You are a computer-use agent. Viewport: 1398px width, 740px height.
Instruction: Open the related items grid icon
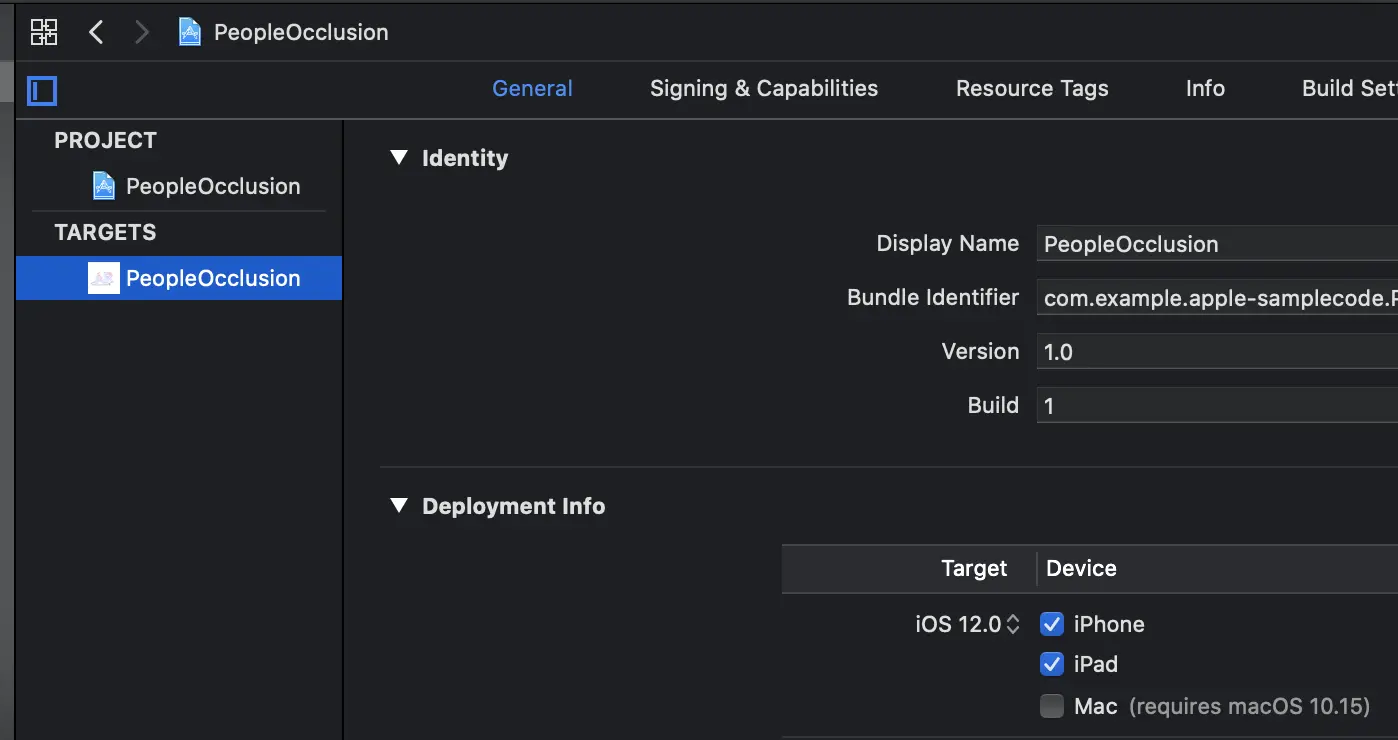[44, 32]
